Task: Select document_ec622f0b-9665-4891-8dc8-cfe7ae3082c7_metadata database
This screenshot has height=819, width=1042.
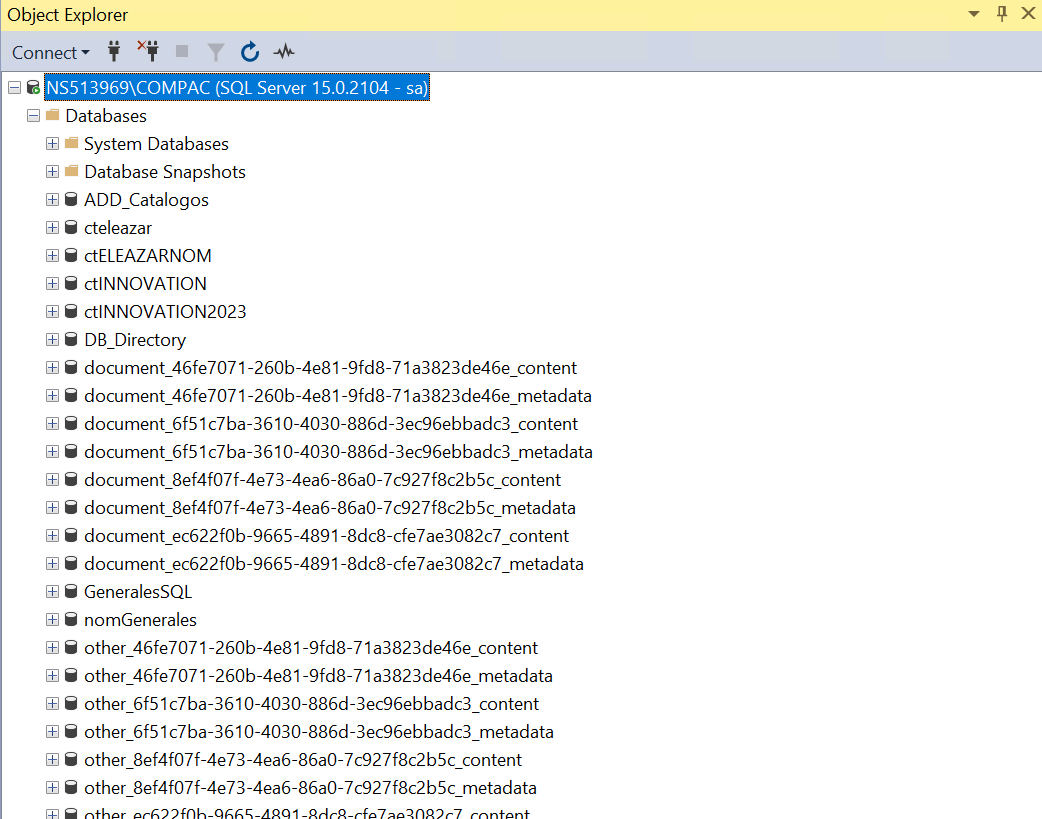Action: point(334,564)
